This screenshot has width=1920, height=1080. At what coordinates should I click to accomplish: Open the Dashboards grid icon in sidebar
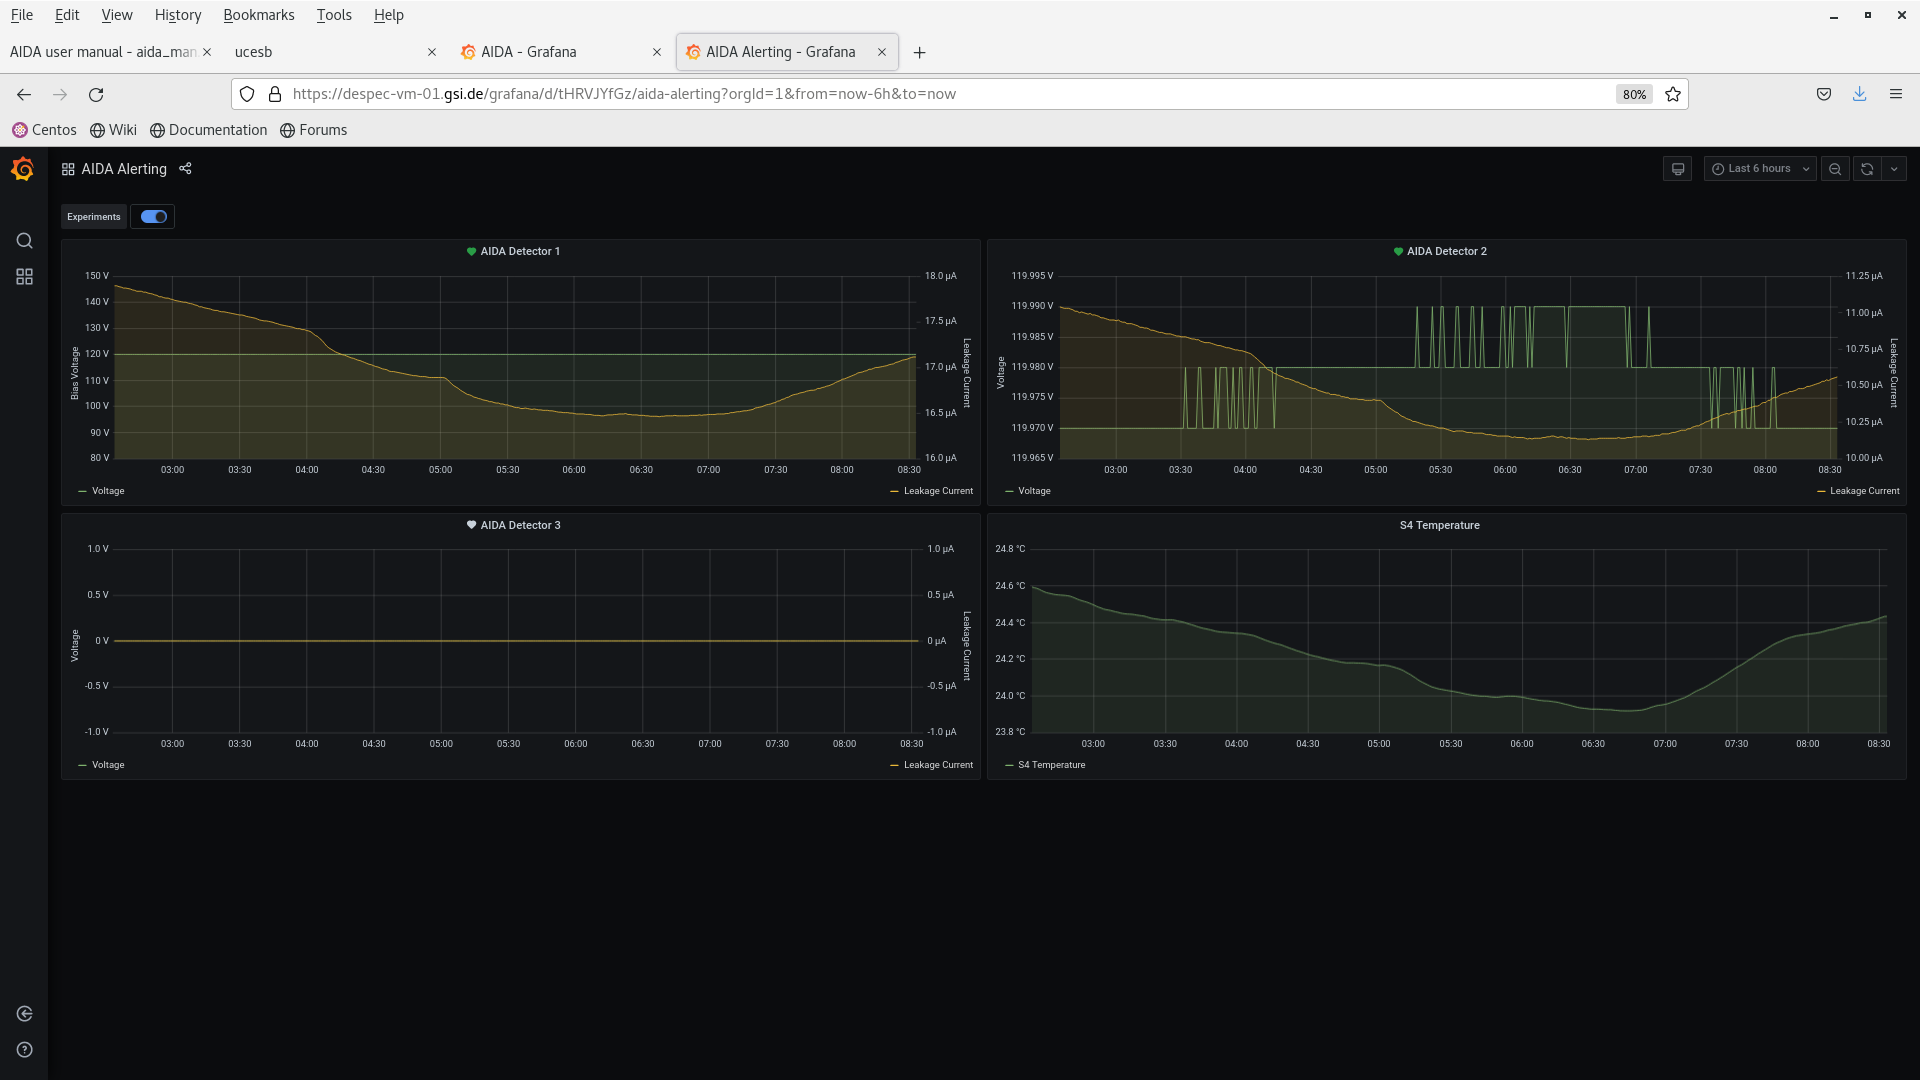click(24, 277)
